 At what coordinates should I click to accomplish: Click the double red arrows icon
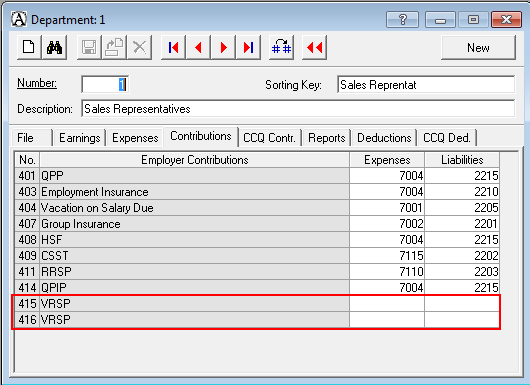pos(314,47)
